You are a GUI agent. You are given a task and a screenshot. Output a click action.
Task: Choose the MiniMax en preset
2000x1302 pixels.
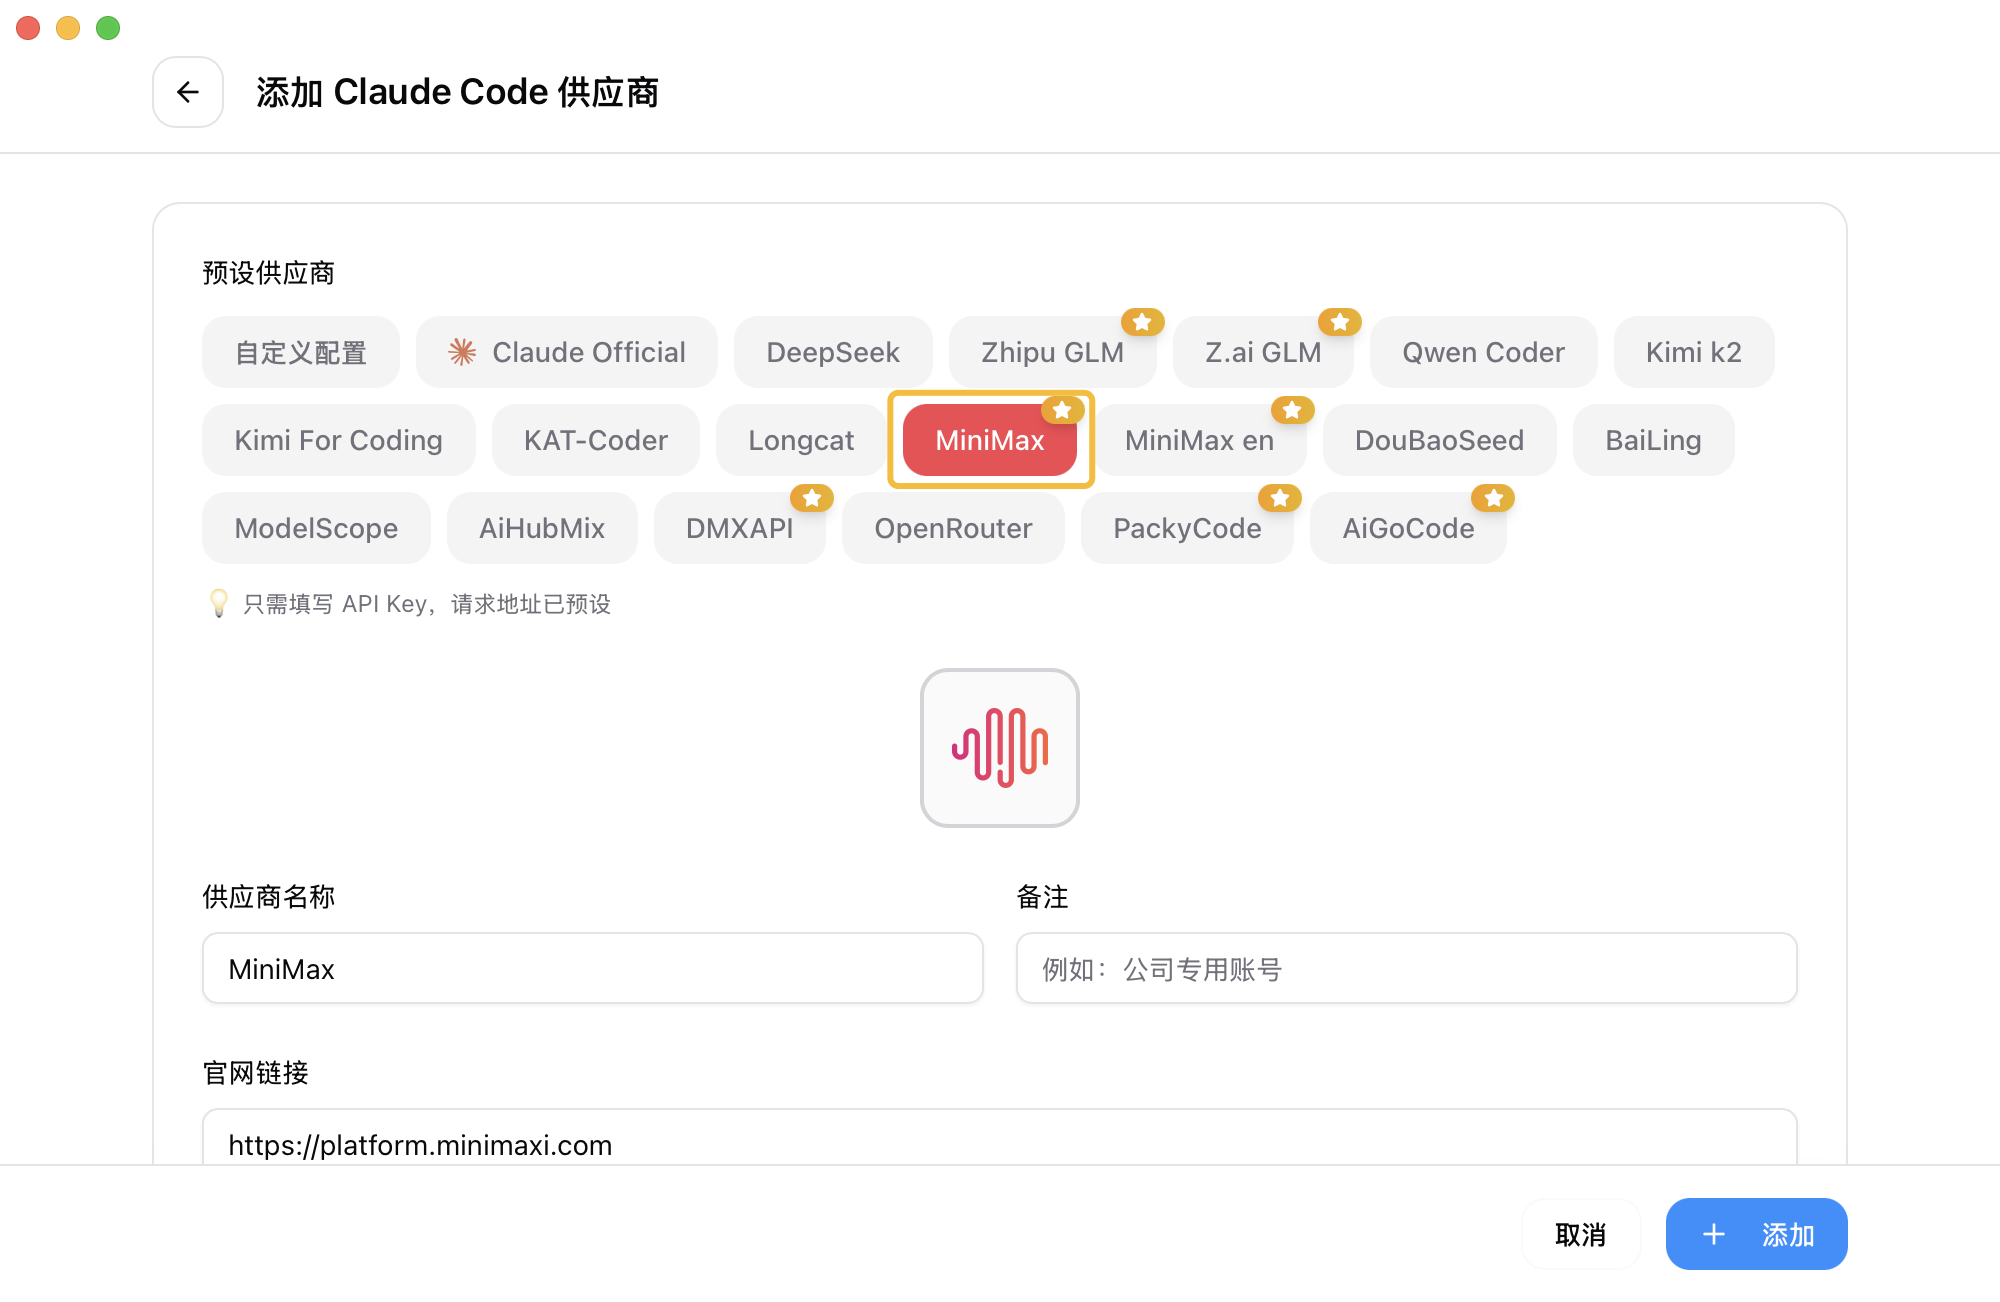[x=1199, y=440]
